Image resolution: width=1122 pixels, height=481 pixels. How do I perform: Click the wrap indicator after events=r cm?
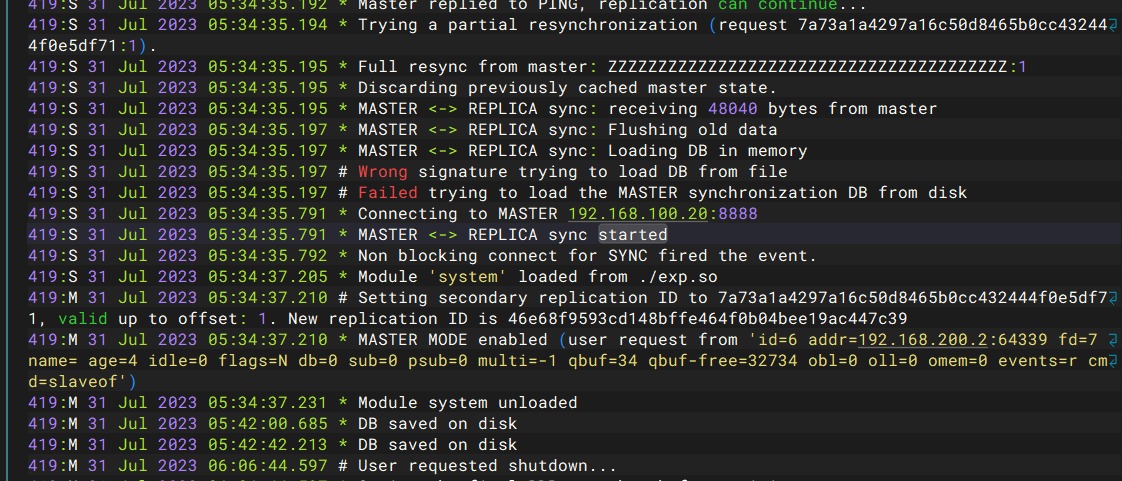coord(1114,361)
